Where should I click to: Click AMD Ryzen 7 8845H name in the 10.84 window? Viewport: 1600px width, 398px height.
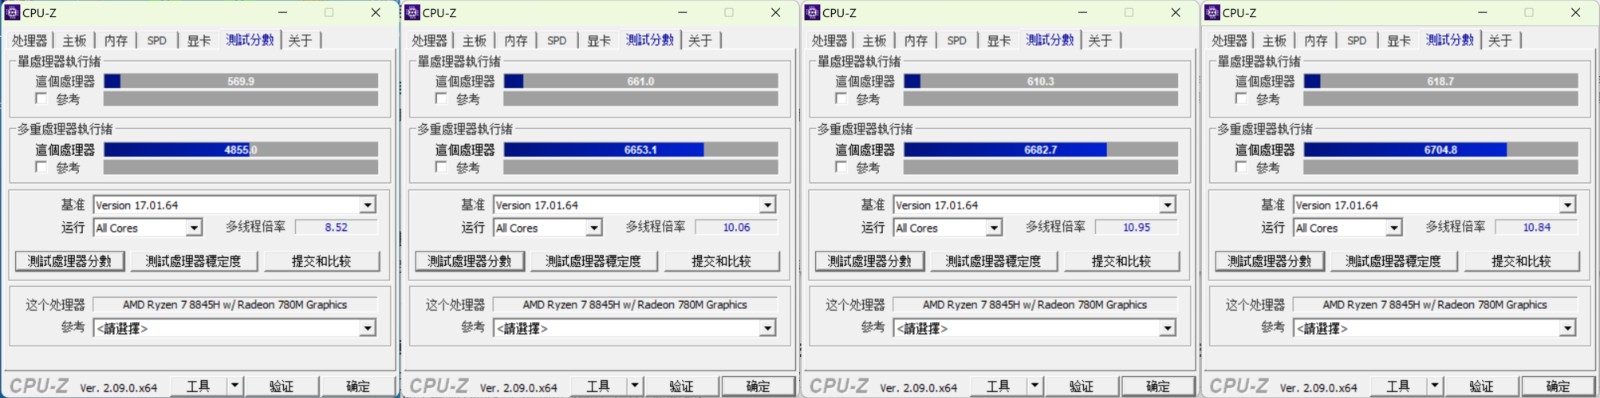pyautogui.click(x=1435, y=305)
